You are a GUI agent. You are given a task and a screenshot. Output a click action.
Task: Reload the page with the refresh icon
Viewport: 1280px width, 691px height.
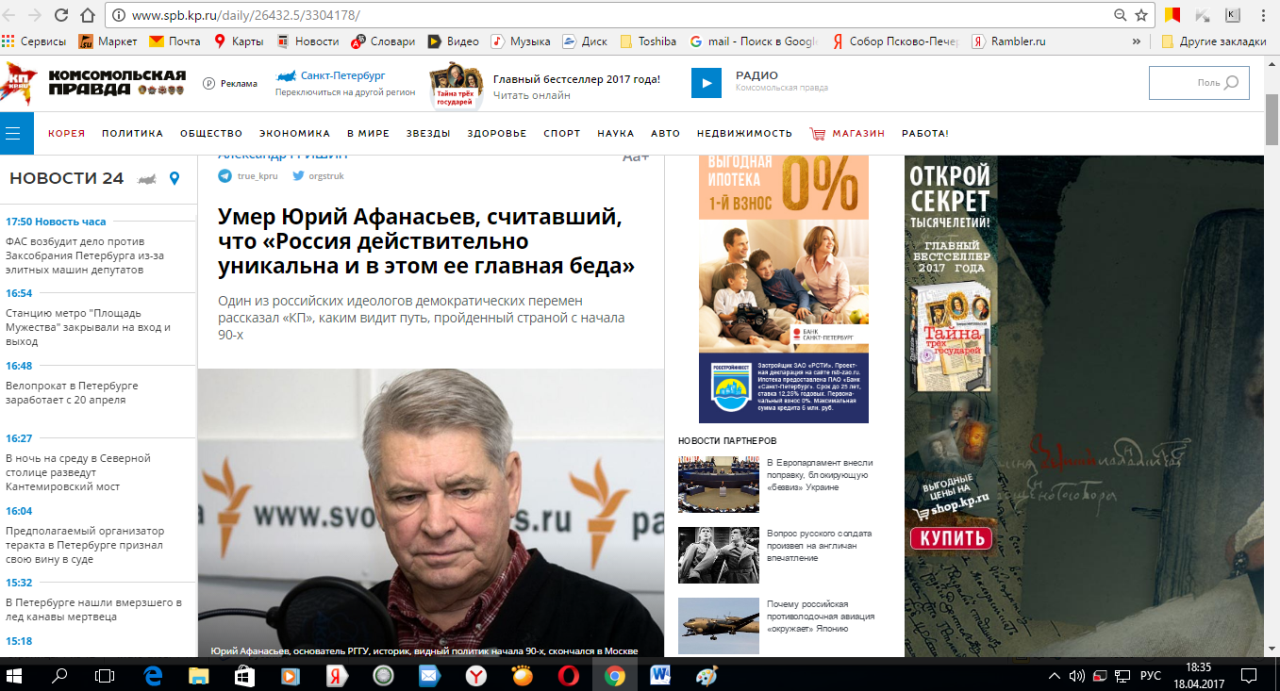pos(61,15)
